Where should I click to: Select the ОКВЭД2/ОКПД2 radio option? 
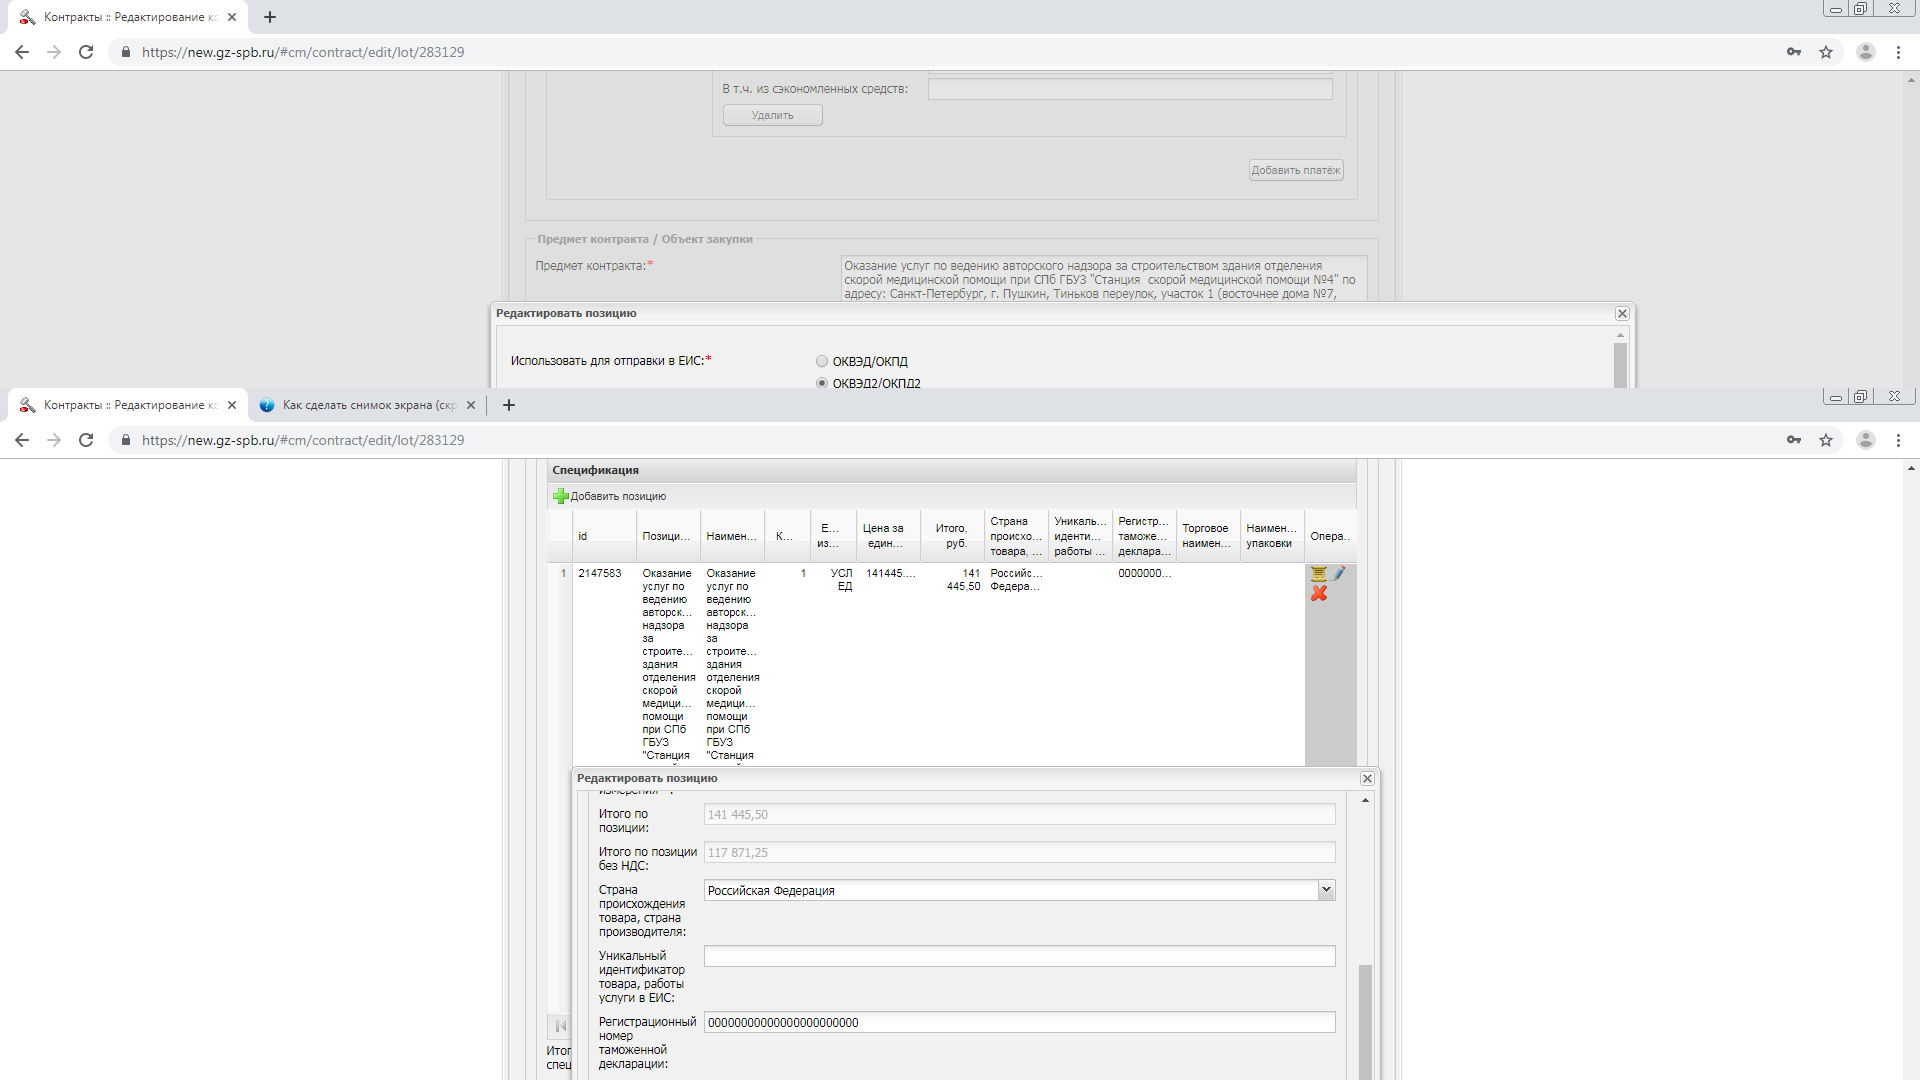coord(822,384)
